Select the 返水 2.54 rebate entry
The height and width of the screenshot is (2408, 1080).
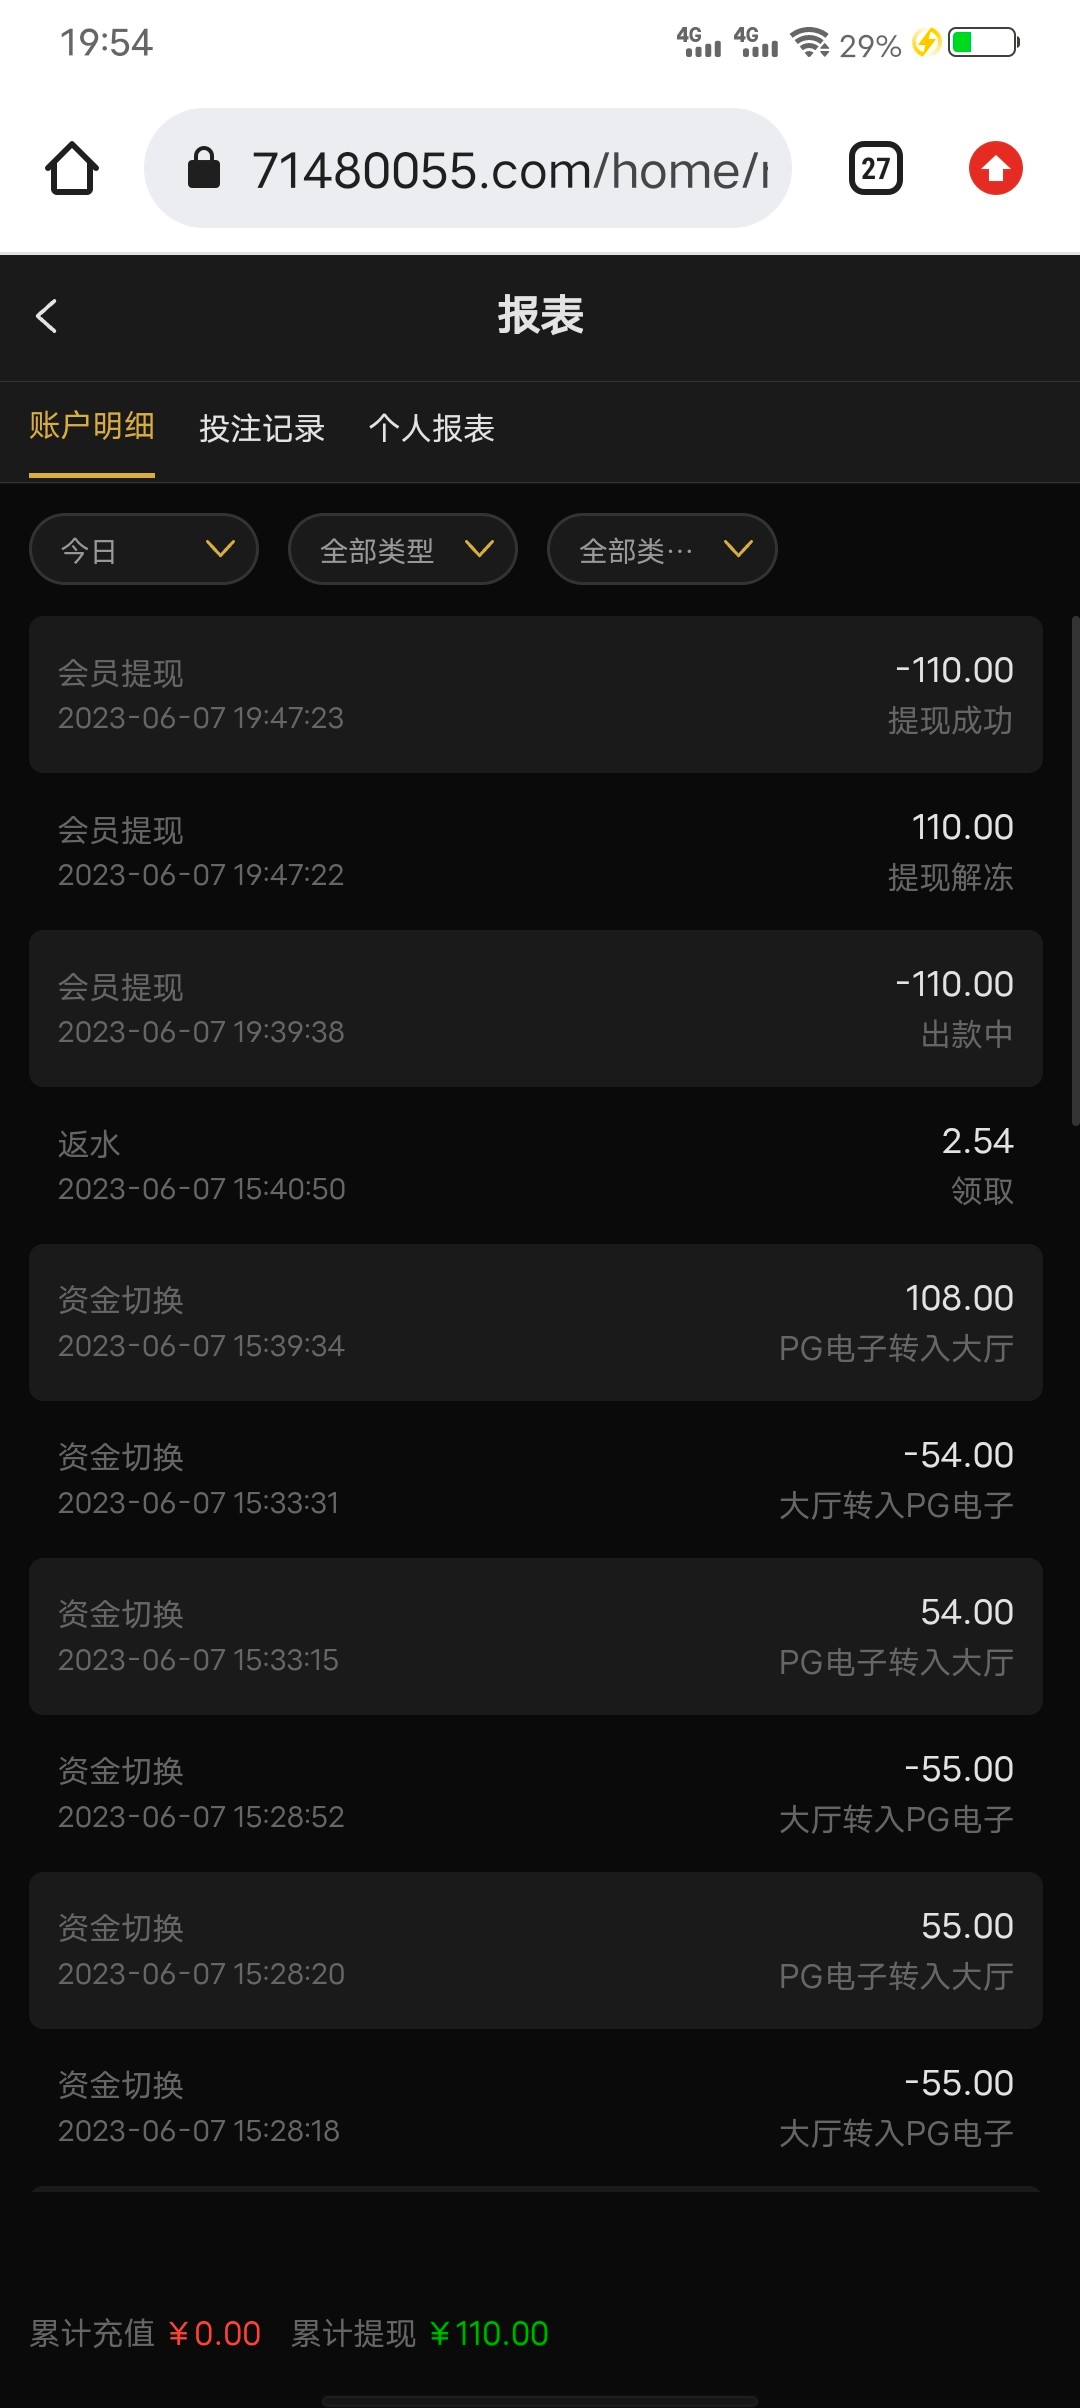coord(536,1166)
